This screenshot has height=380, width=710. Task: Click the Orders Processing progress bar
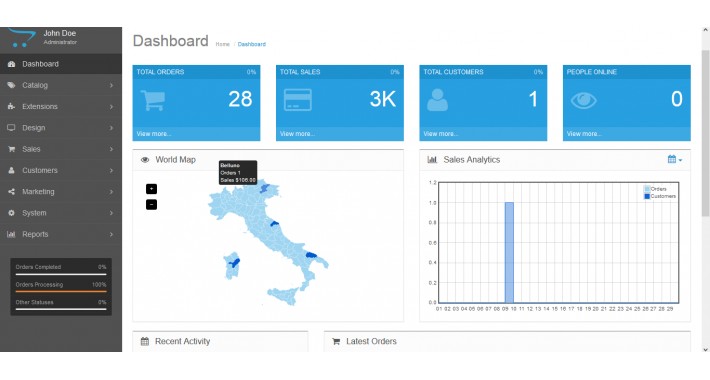pyautogui.click(x=61, y=292)
